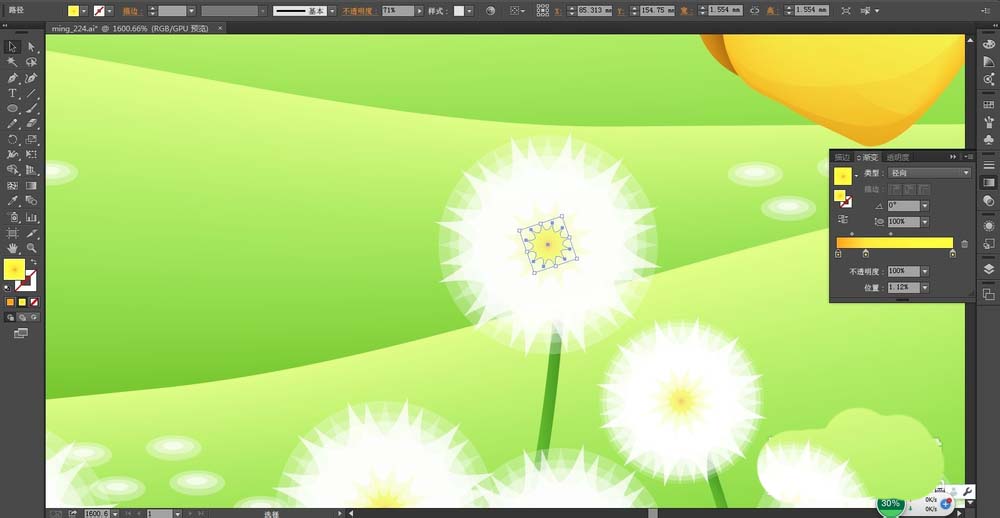Select the Blend tool
The image size is (1000, 518).
tap(31, 201)
